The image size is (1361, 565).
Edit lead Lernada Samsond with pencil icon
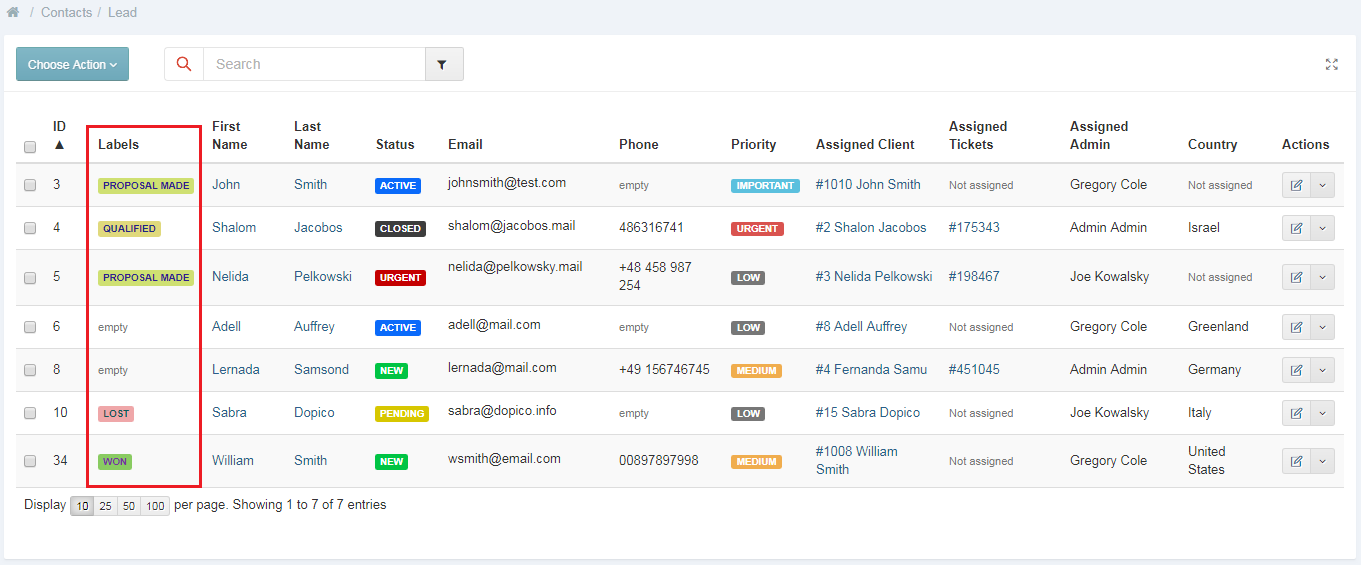(x=1296, y=370)
